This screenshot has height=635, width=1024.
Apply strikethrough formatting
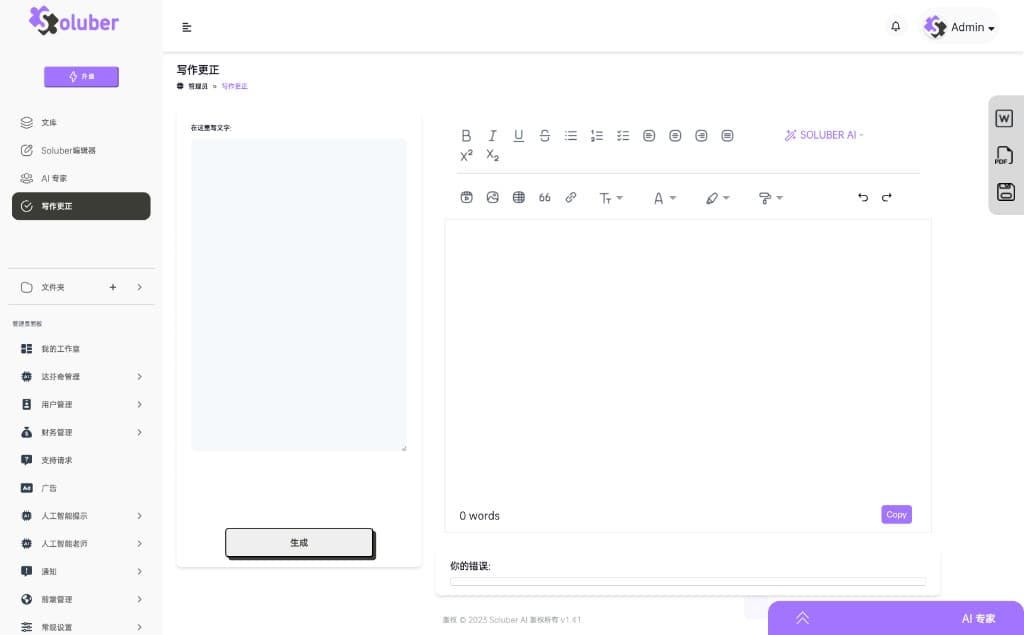click(544, 135)
